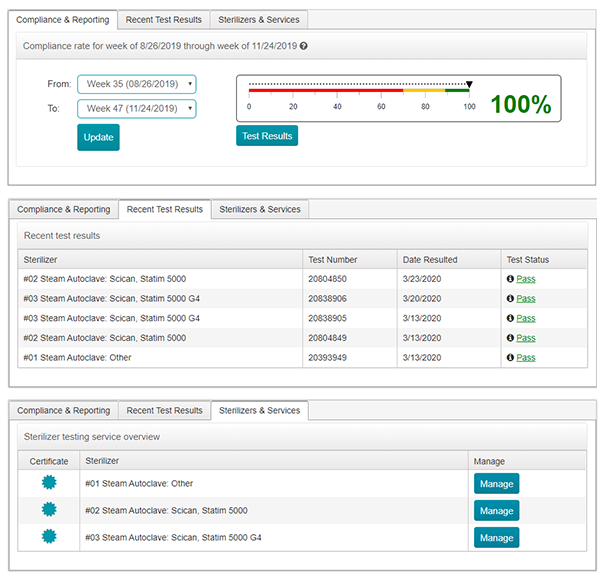The image size is (600, 579).
Task: Select Compliance & Reporting tab in the bottom panel
Action: 65,410
